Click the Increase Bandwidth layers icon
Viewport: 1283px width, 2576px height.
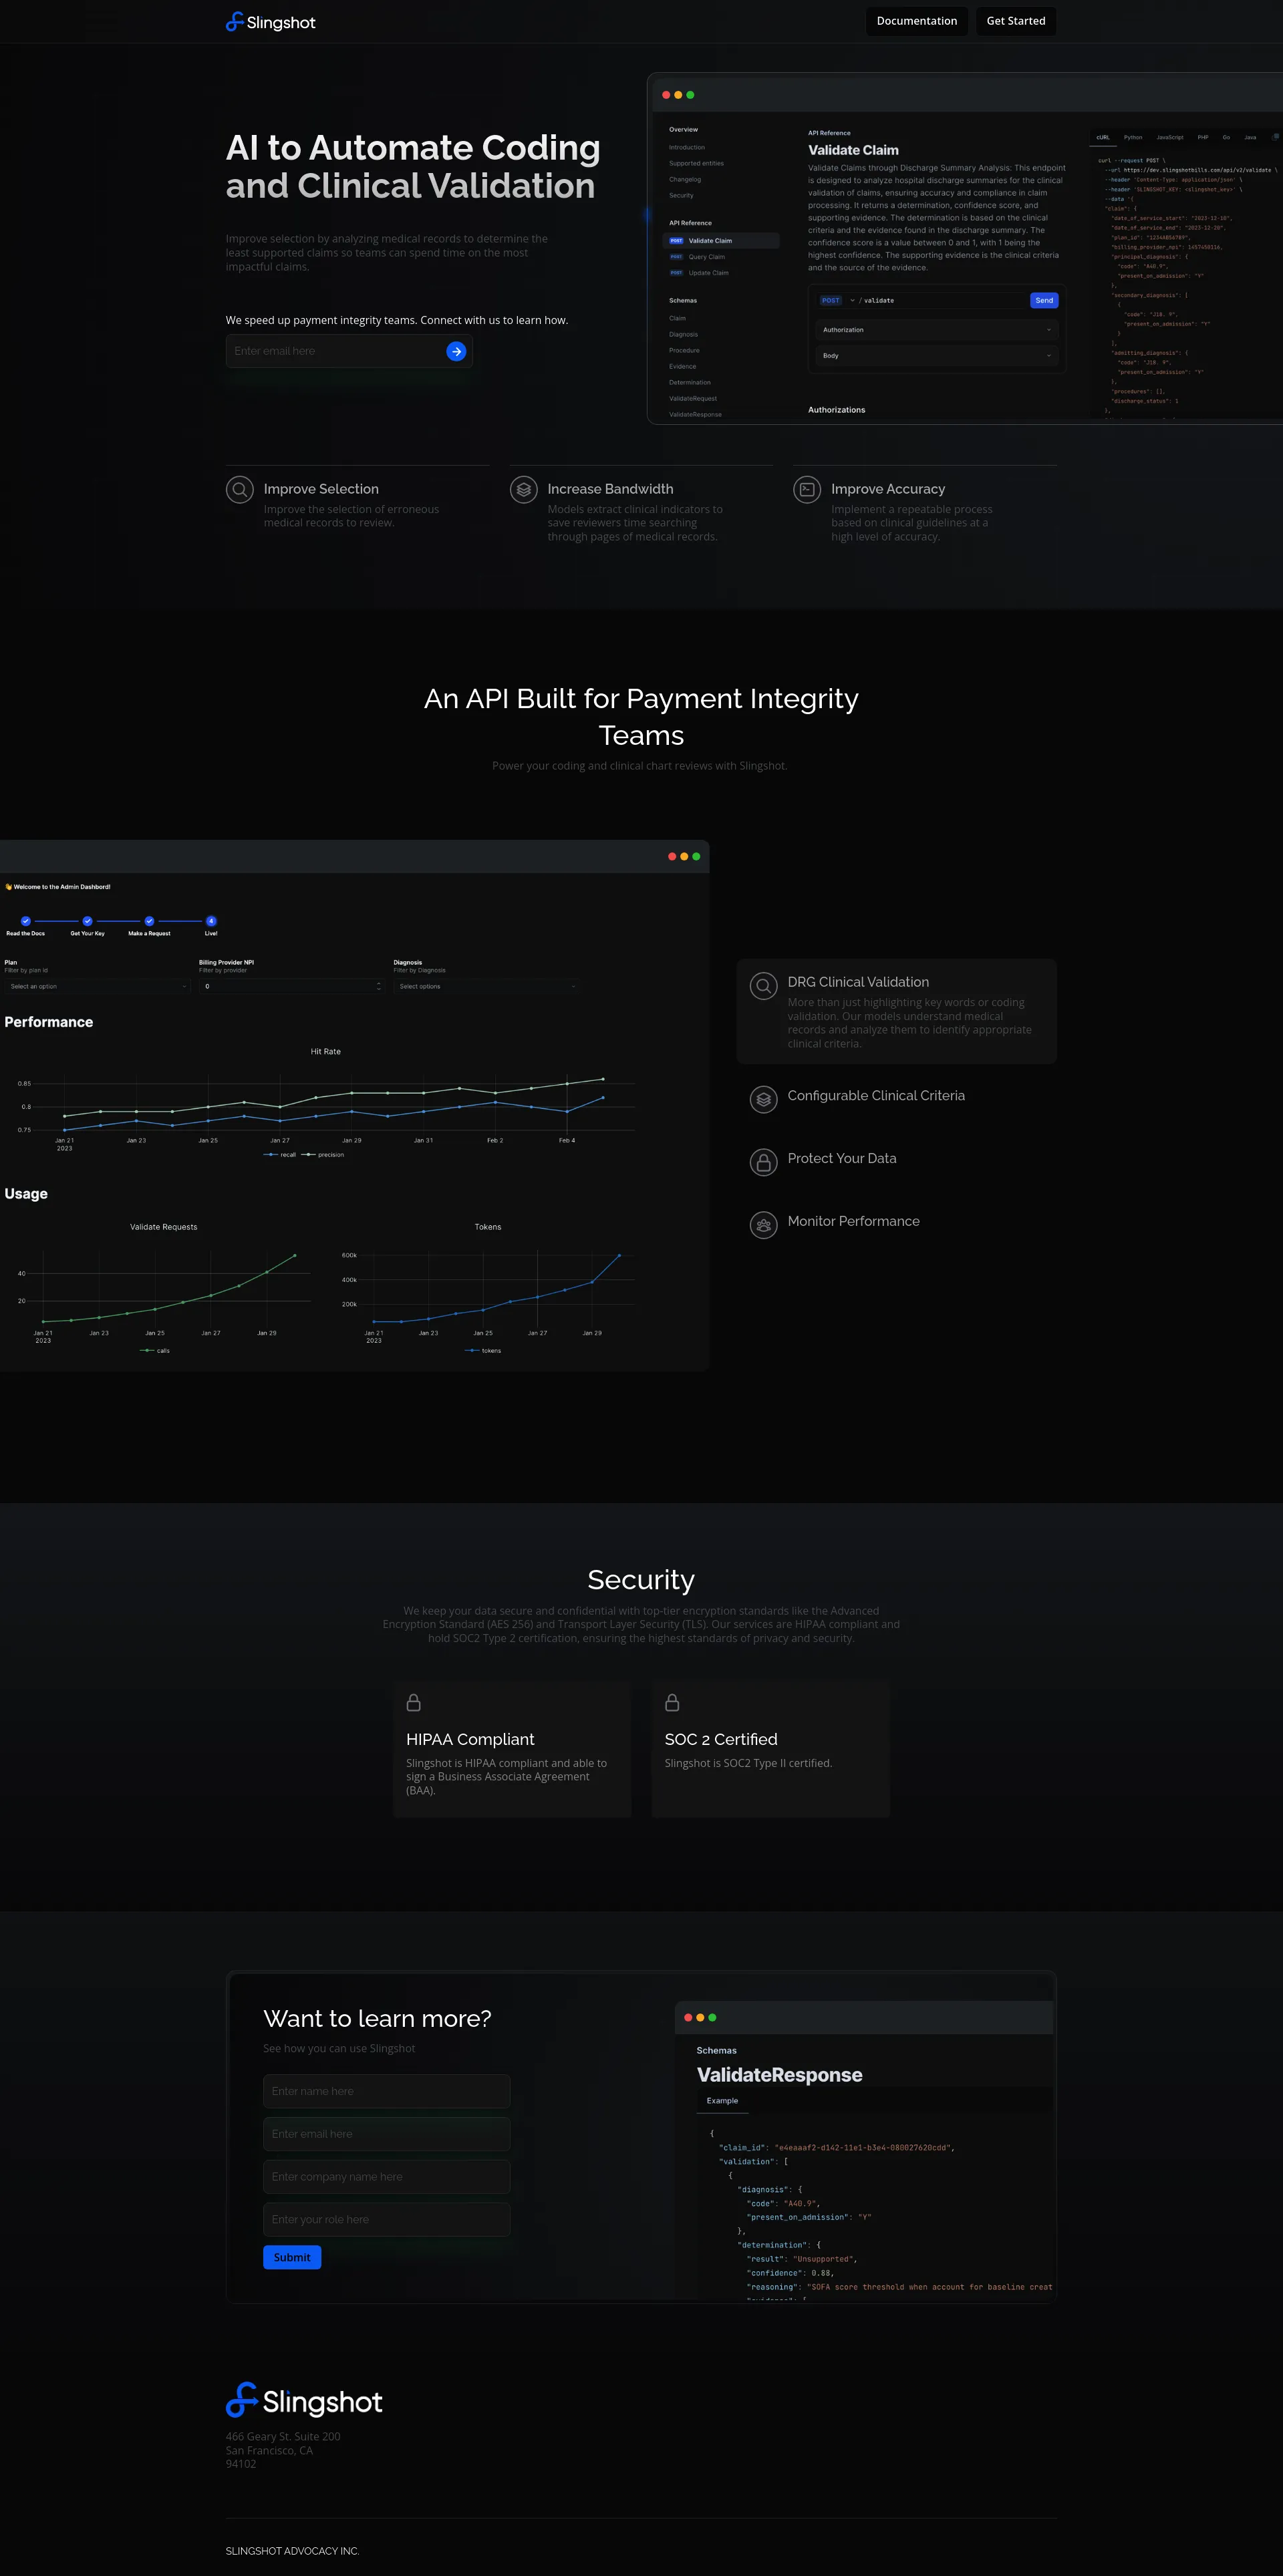524,490
